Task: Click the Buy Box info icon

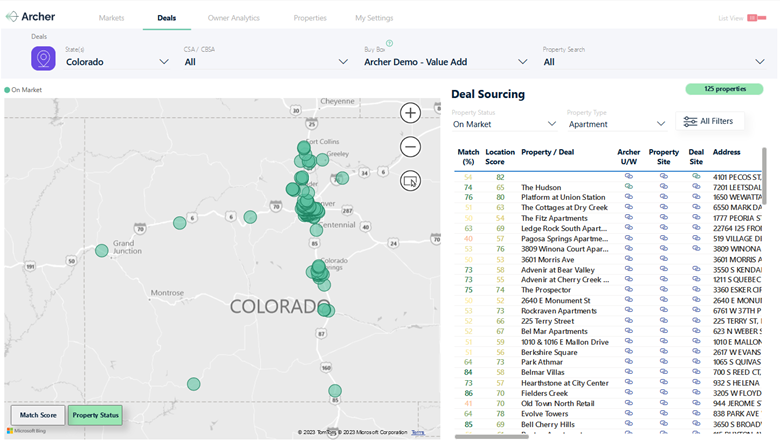Action: (x=390, y=43)
